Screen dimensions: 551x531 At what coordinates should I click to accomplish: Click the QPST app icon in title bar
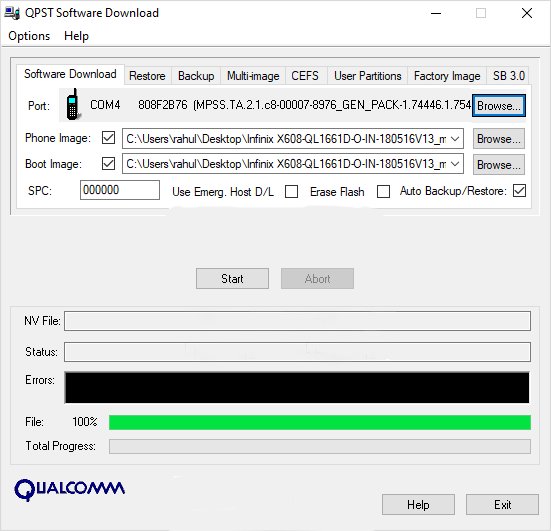tap(12, 13)
